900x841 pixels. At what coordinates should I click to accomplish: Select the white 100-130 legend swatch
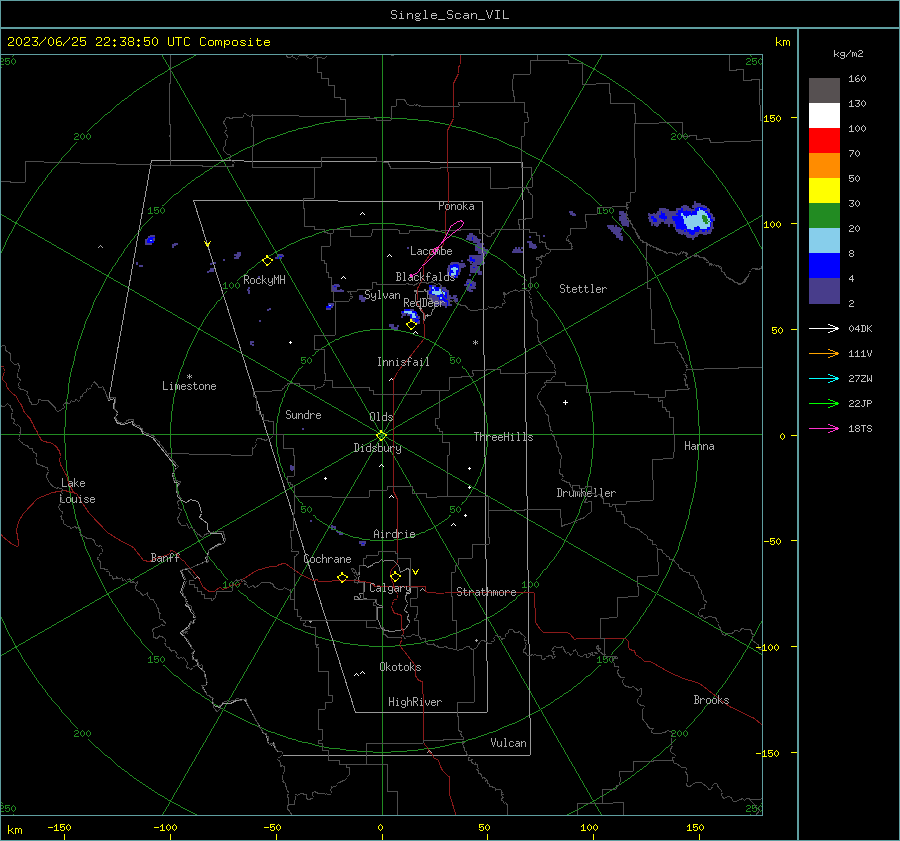tap(824, 116)
